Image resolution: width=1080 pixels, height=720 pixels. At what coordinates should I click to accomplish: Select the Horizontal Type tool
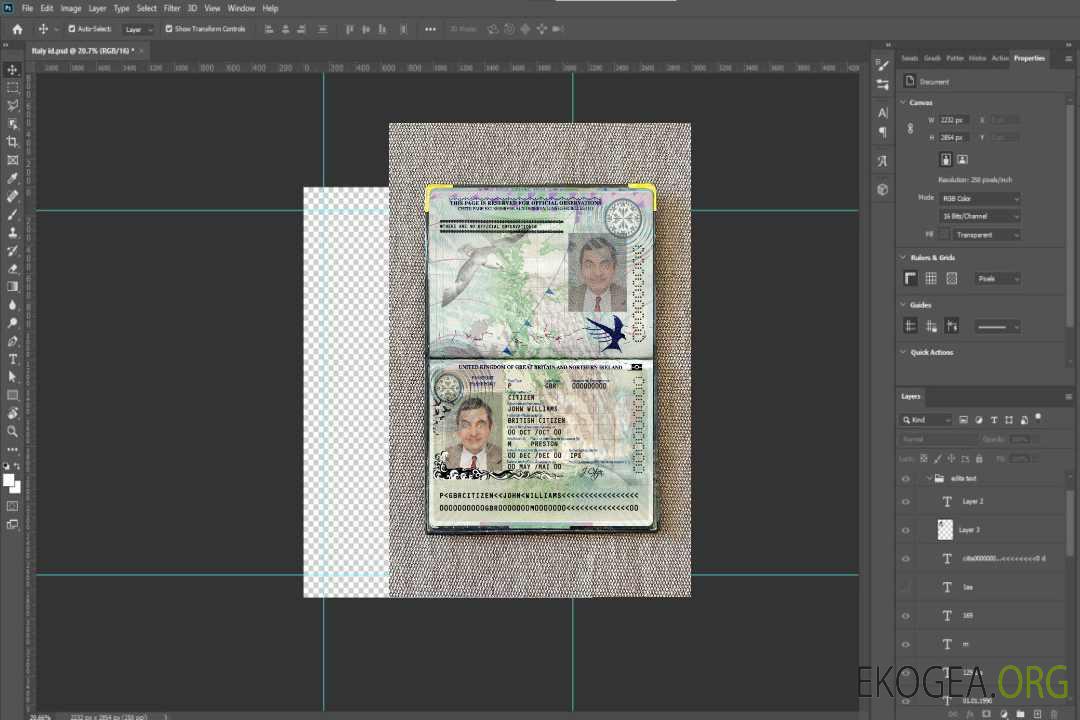[x=12, y=359]
